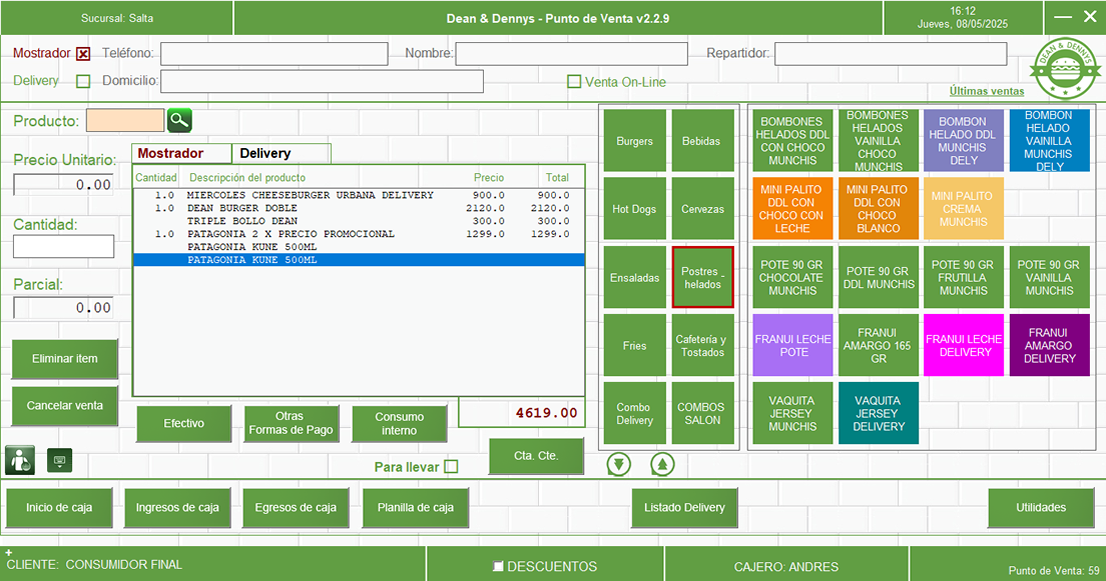Image resolution: width=1106 pixels, height=581 pixels.
Task: Add Vaquita Jersey Munchis product
Action: click(793, 413)
